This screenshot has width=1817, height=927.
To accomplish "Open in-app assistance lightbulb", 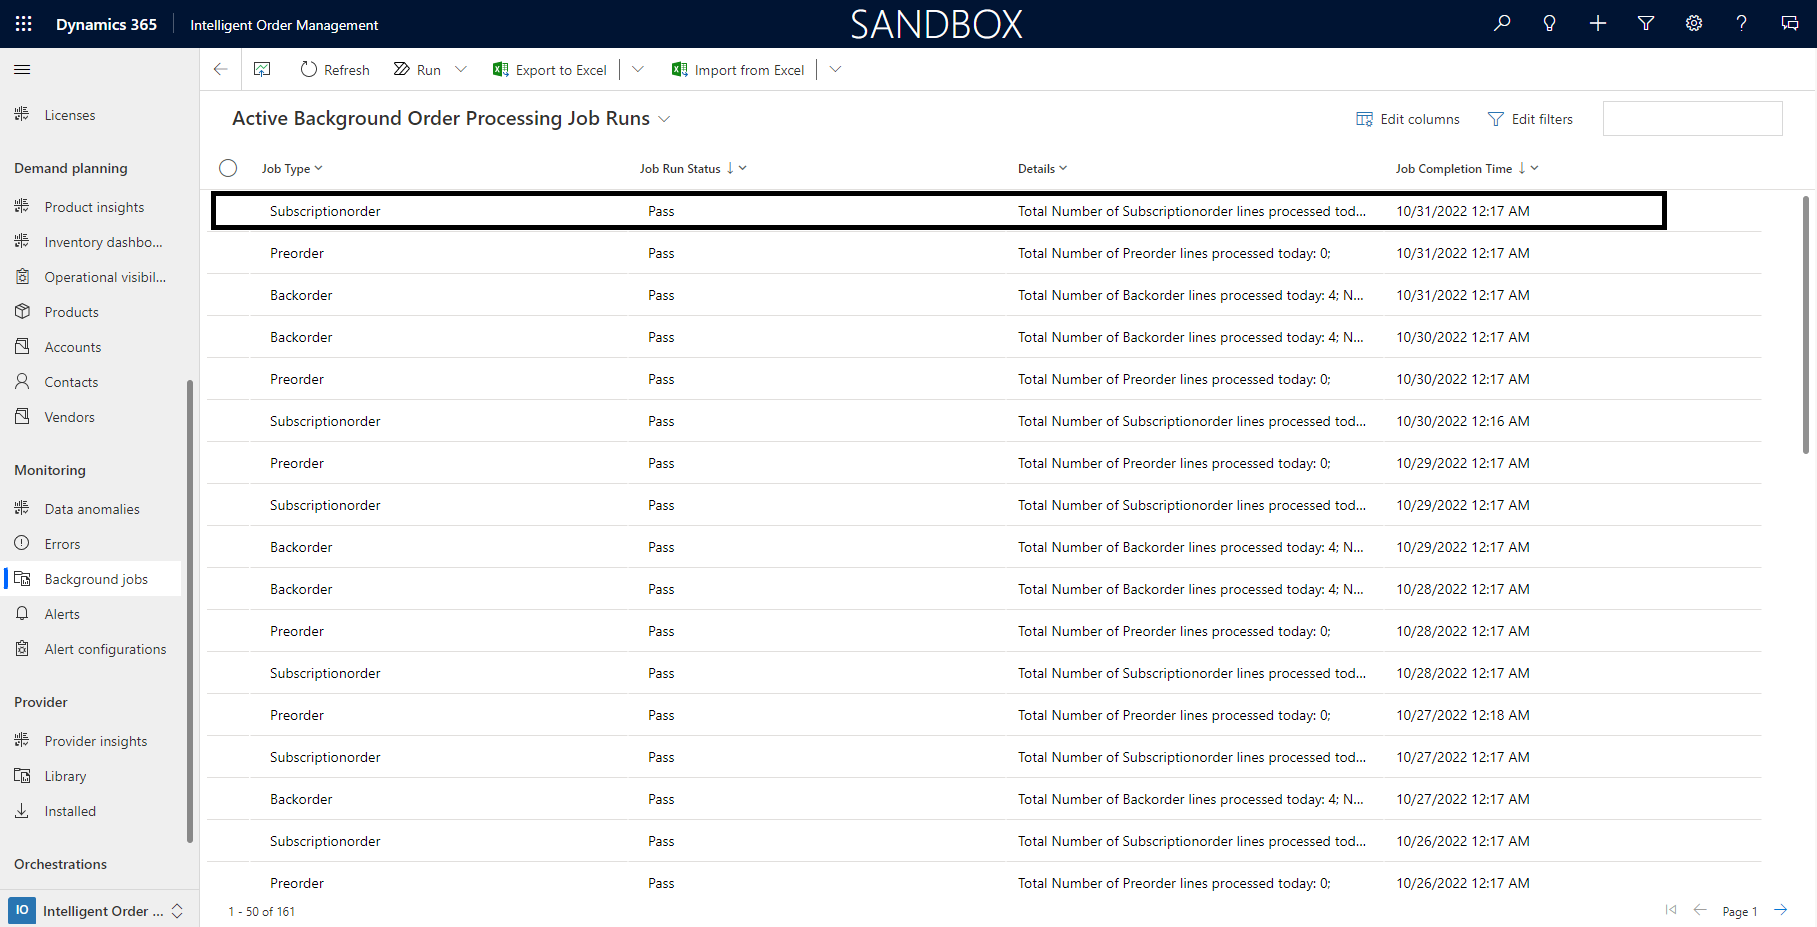I will click(1549, 23).
